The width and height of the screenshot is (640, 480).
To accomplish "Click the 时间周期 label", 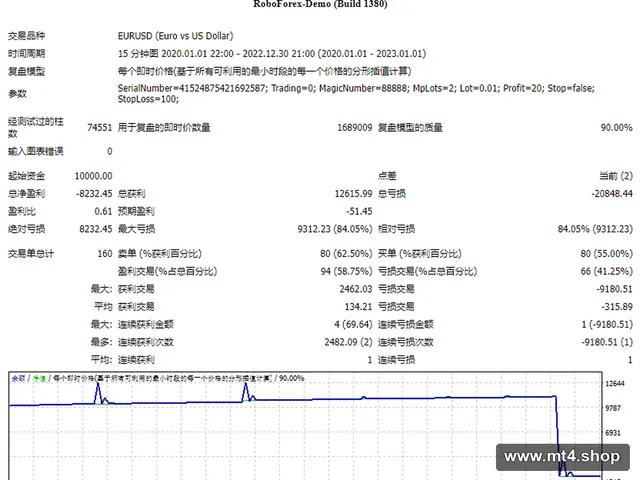I will 27,53.
